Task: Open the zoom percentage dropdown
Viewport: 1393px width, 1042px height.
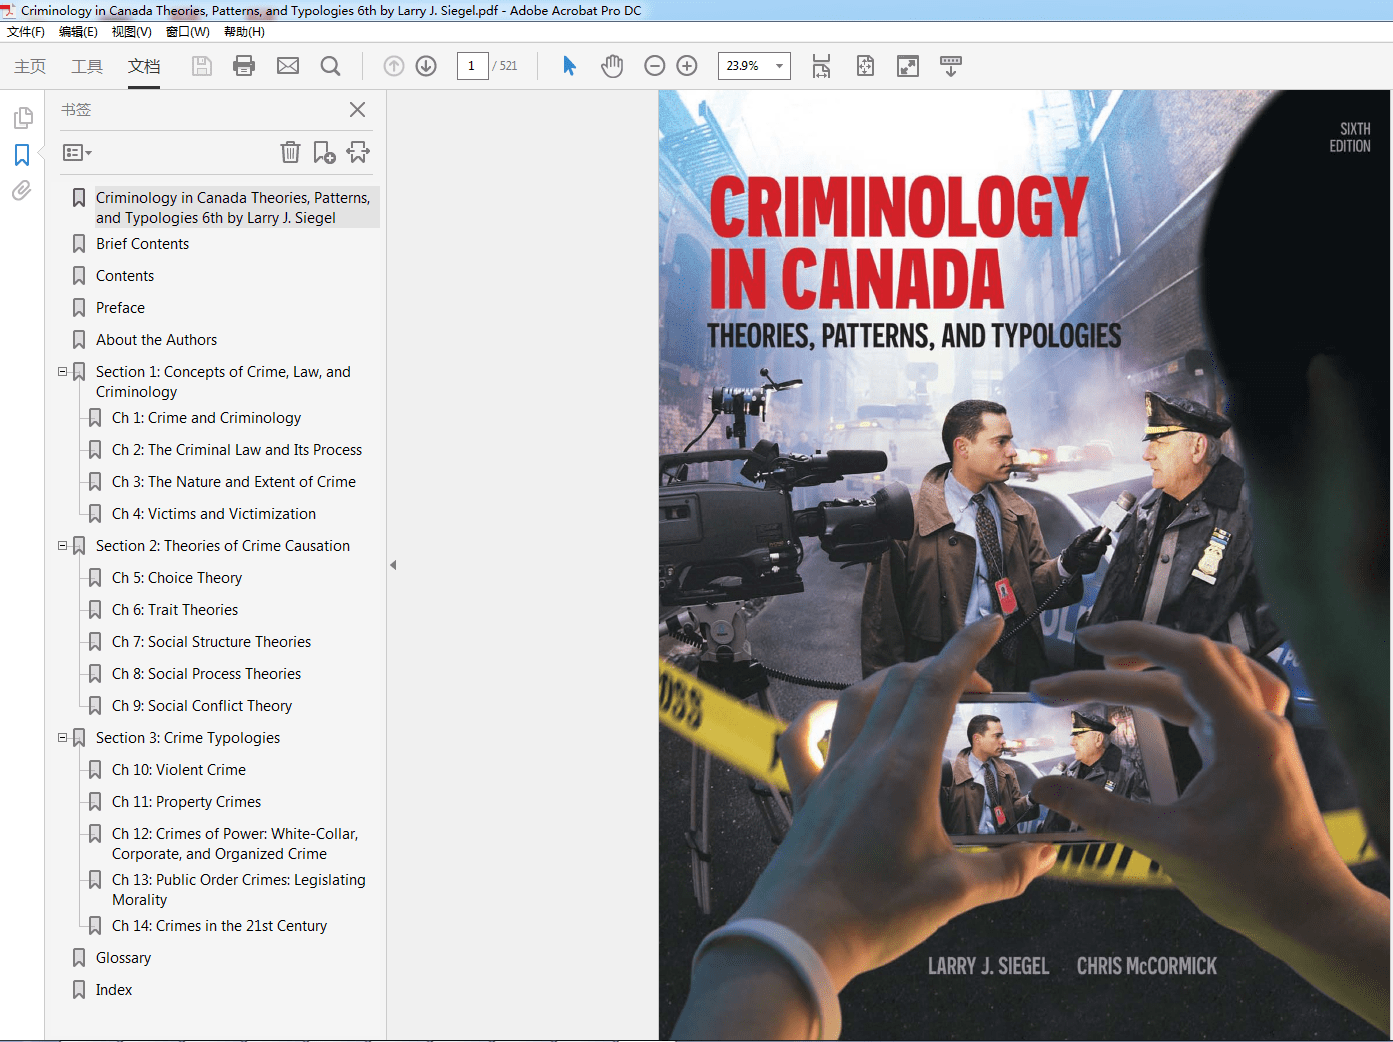Action: click(779, 66)
